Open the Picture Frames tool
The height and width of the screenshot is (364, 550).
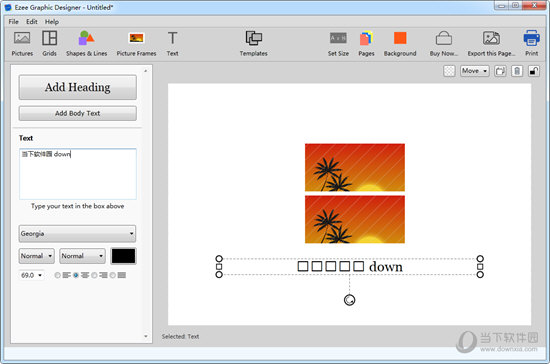pyautogui.click(x=136, y=43)
